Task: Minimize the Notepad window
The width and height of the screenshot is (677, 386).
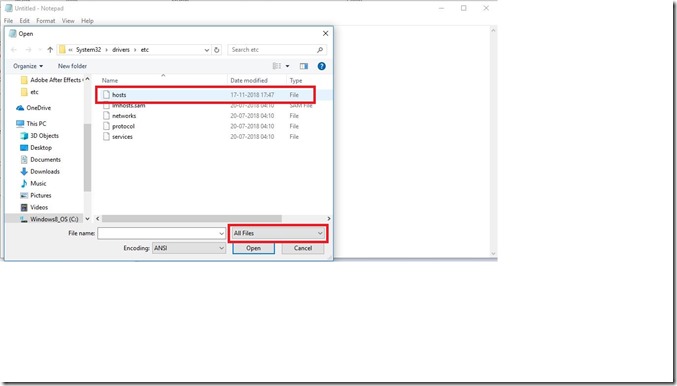Action: 442,8
